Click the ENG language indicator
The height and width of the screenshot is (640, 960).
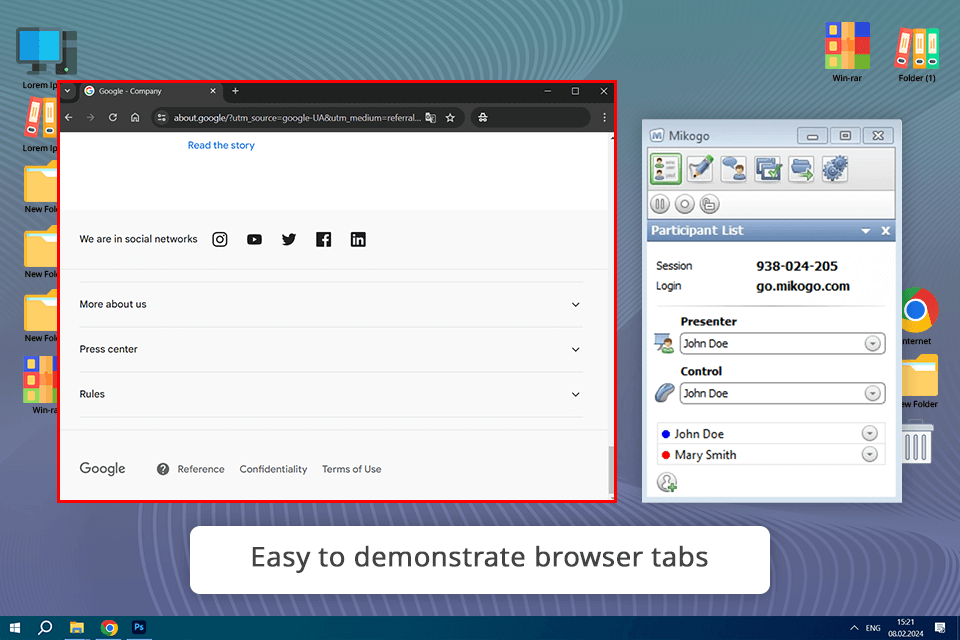click(873, 628)
